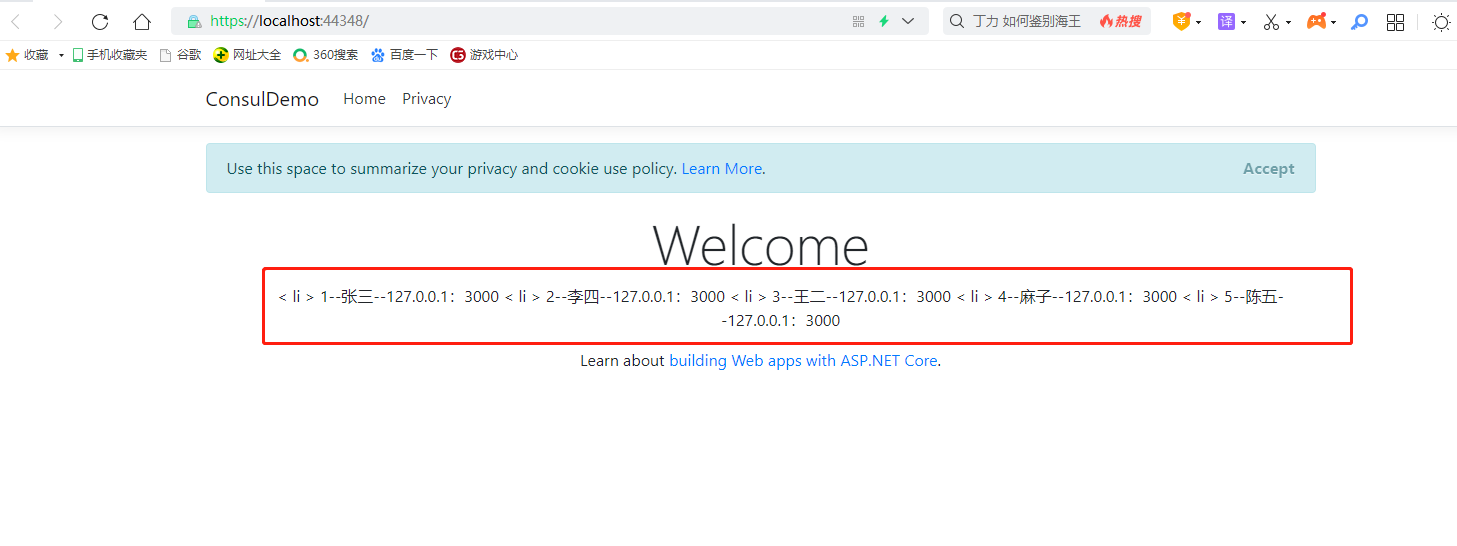Expand the translate icon dropdown arrow
Viewport: 1457px width, 546px height.
(1243, 22)
